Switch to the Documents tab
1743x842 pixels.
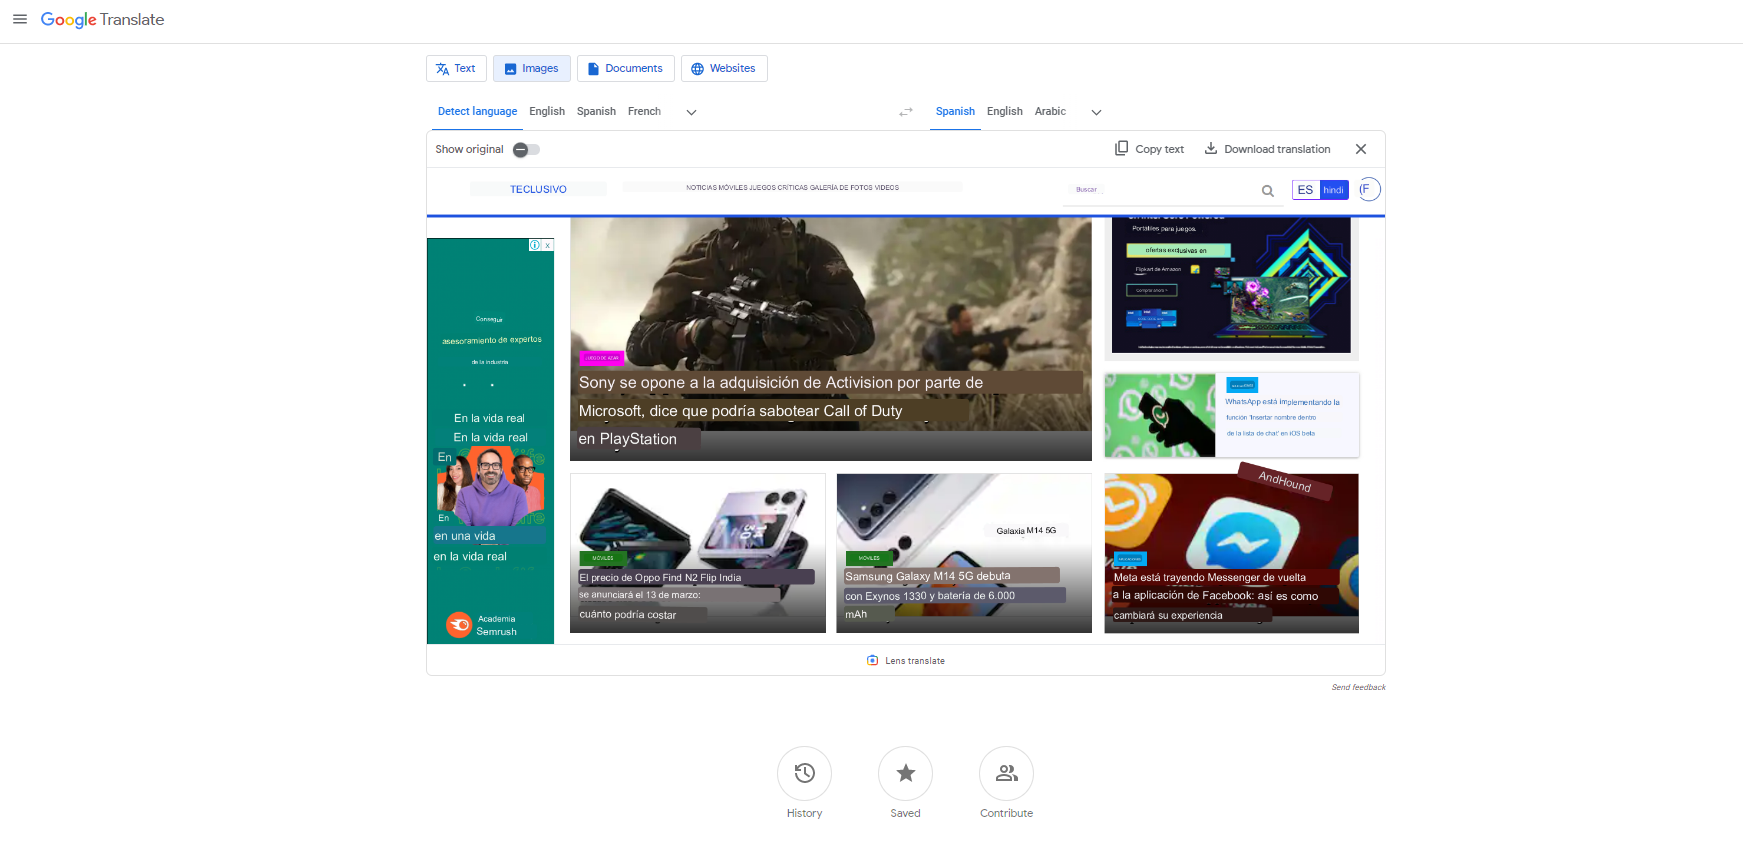[x=625, y=68]
